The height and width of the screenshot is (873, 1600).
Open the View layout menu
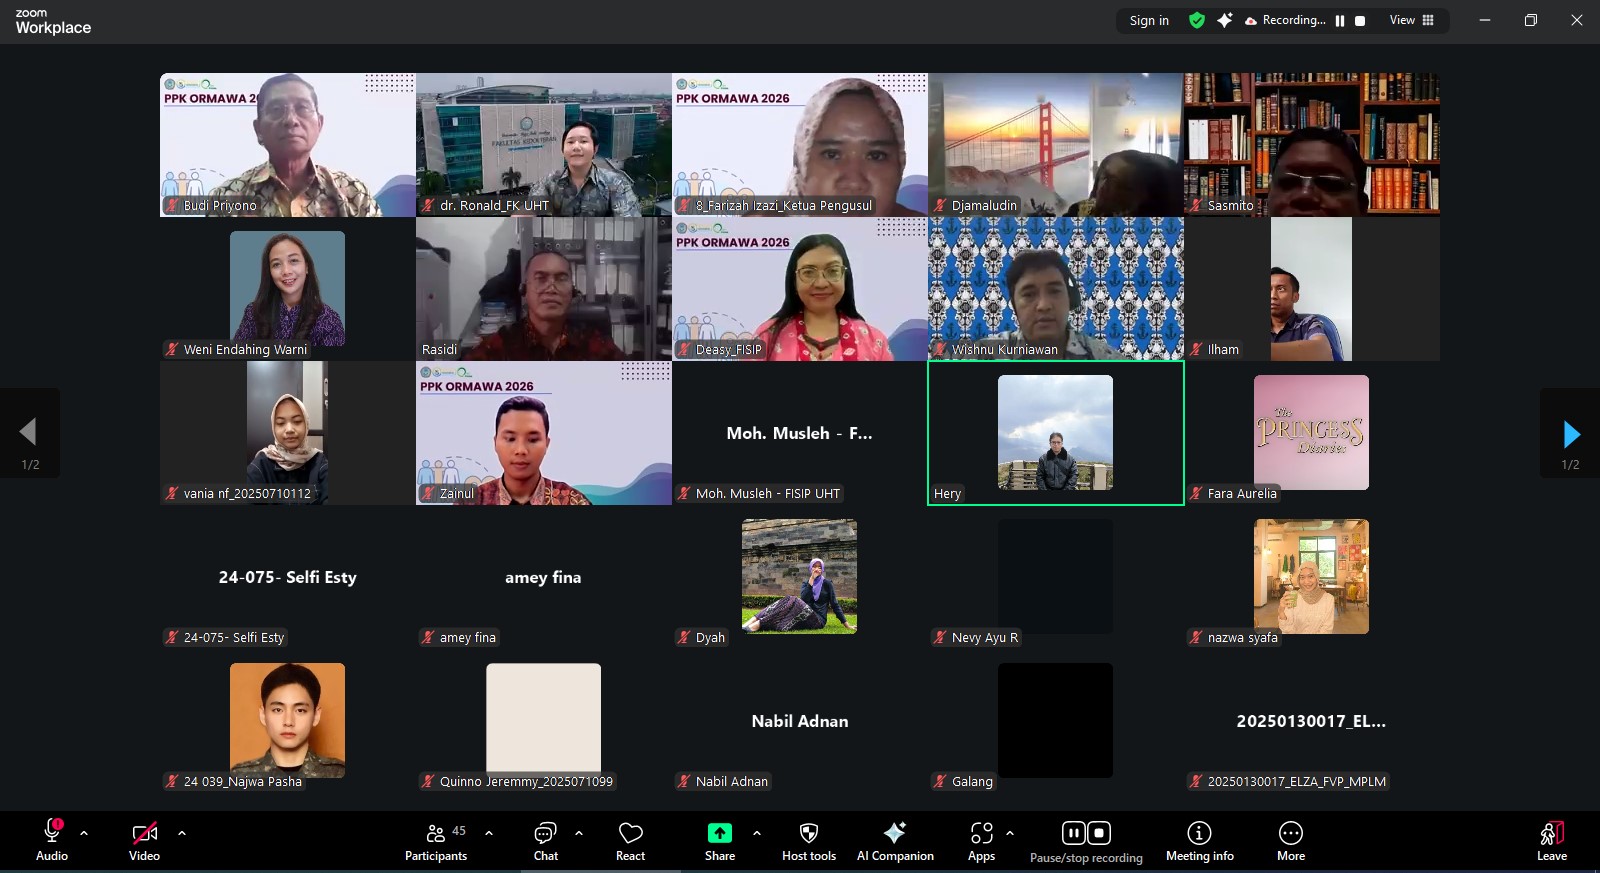tap(1411, 20)
